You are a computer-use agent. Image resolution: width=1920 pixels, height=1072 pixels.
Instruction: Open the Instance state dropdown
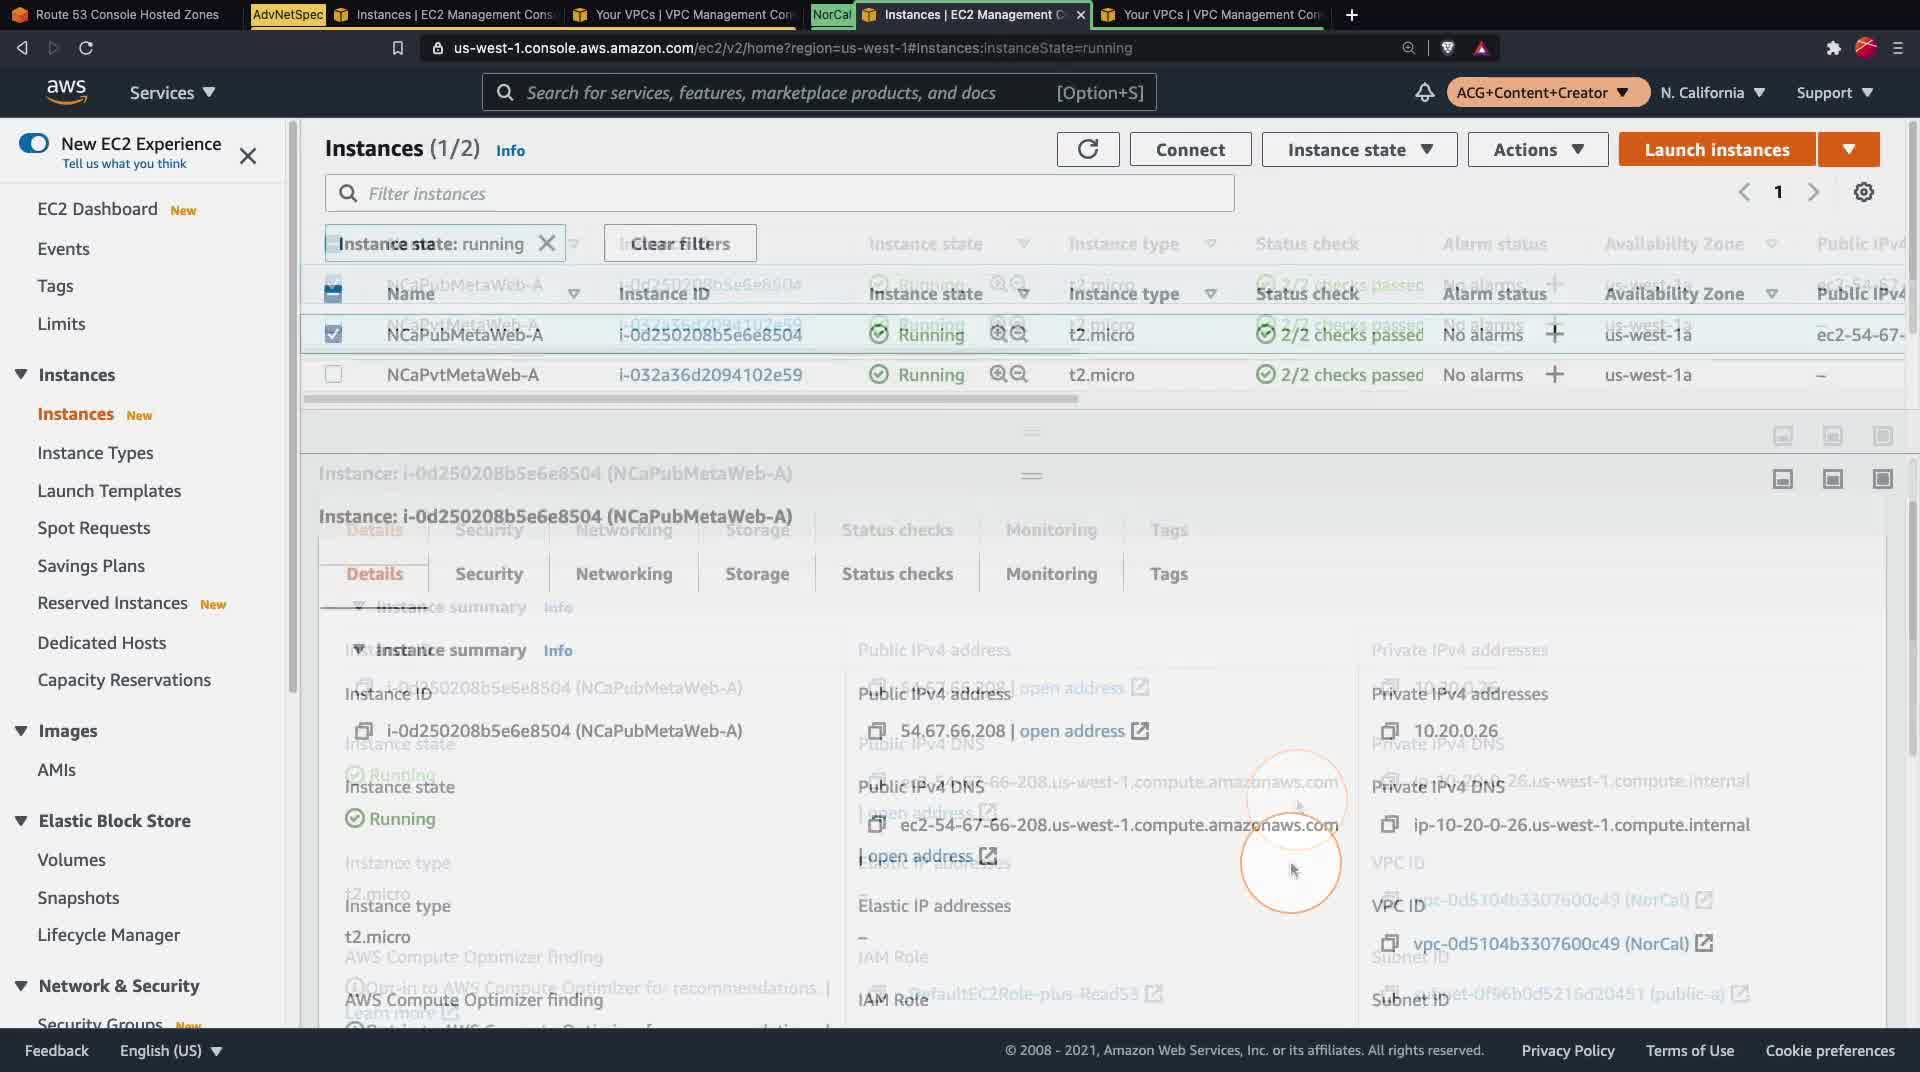point(1359,149)
